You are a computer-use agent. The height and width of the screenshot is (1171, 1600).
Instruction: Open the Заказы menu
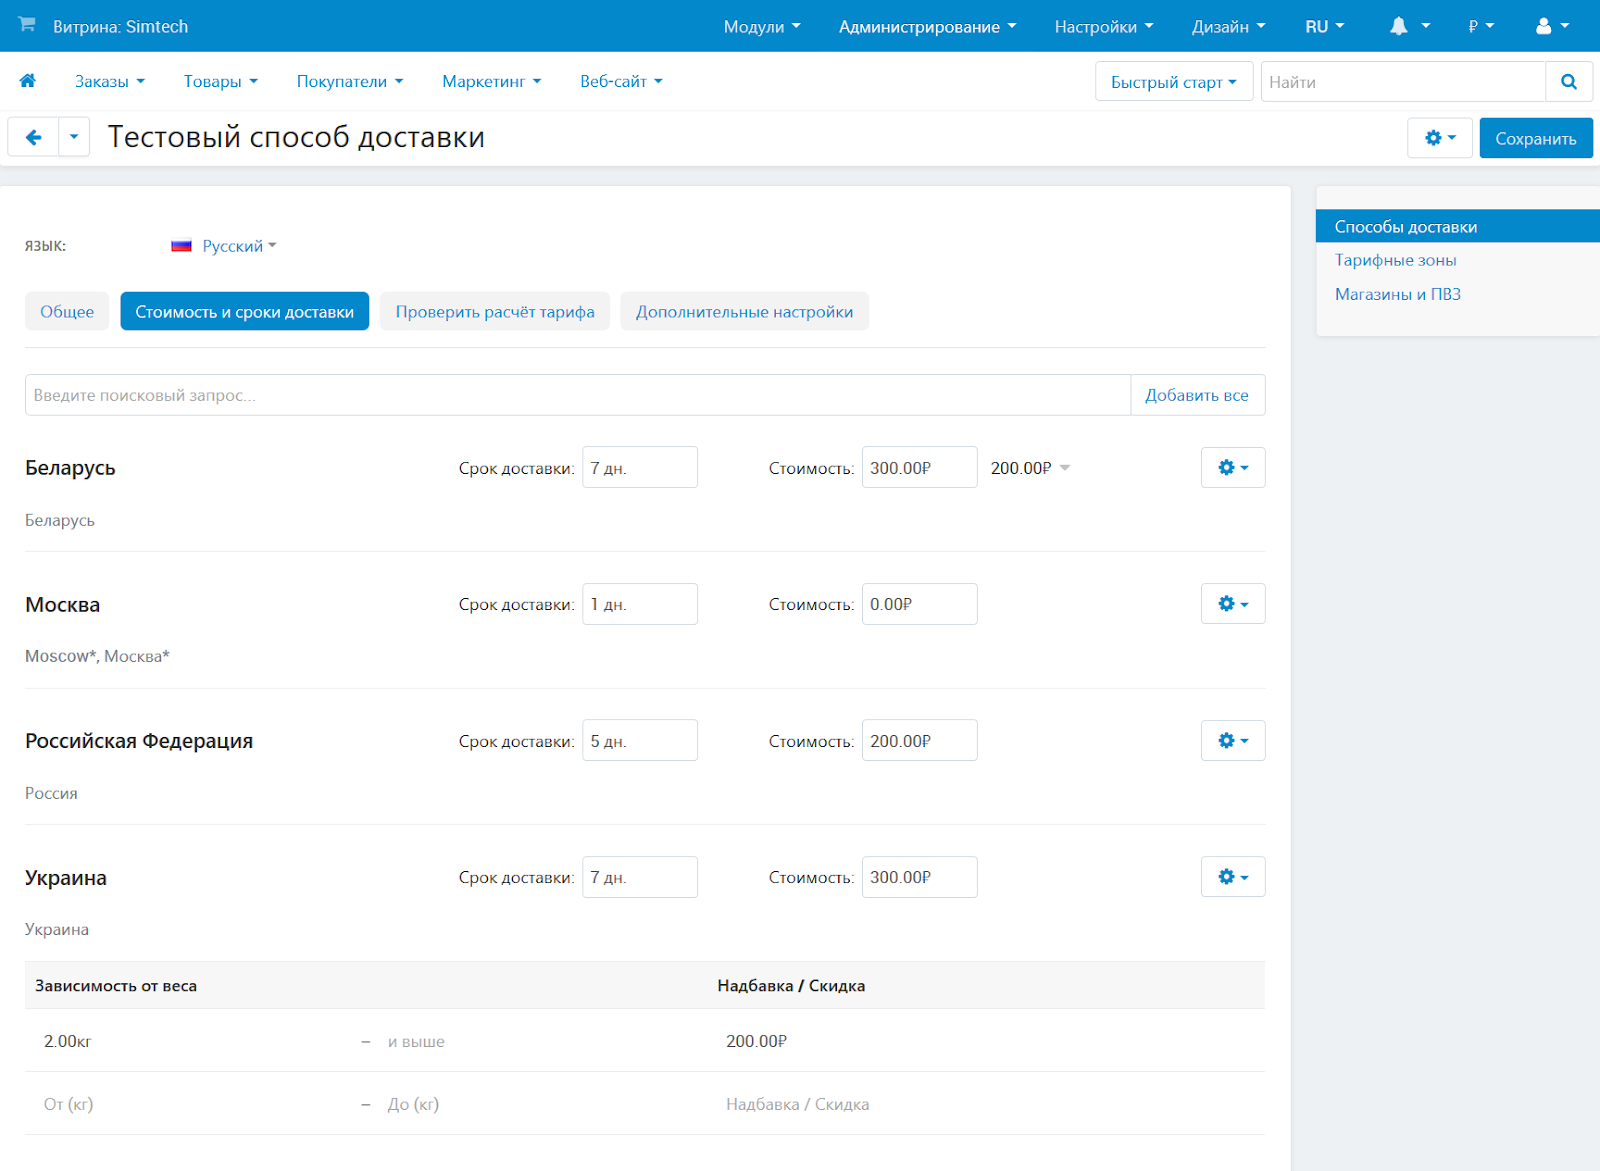pyautogui.click(x=110, y=81)
